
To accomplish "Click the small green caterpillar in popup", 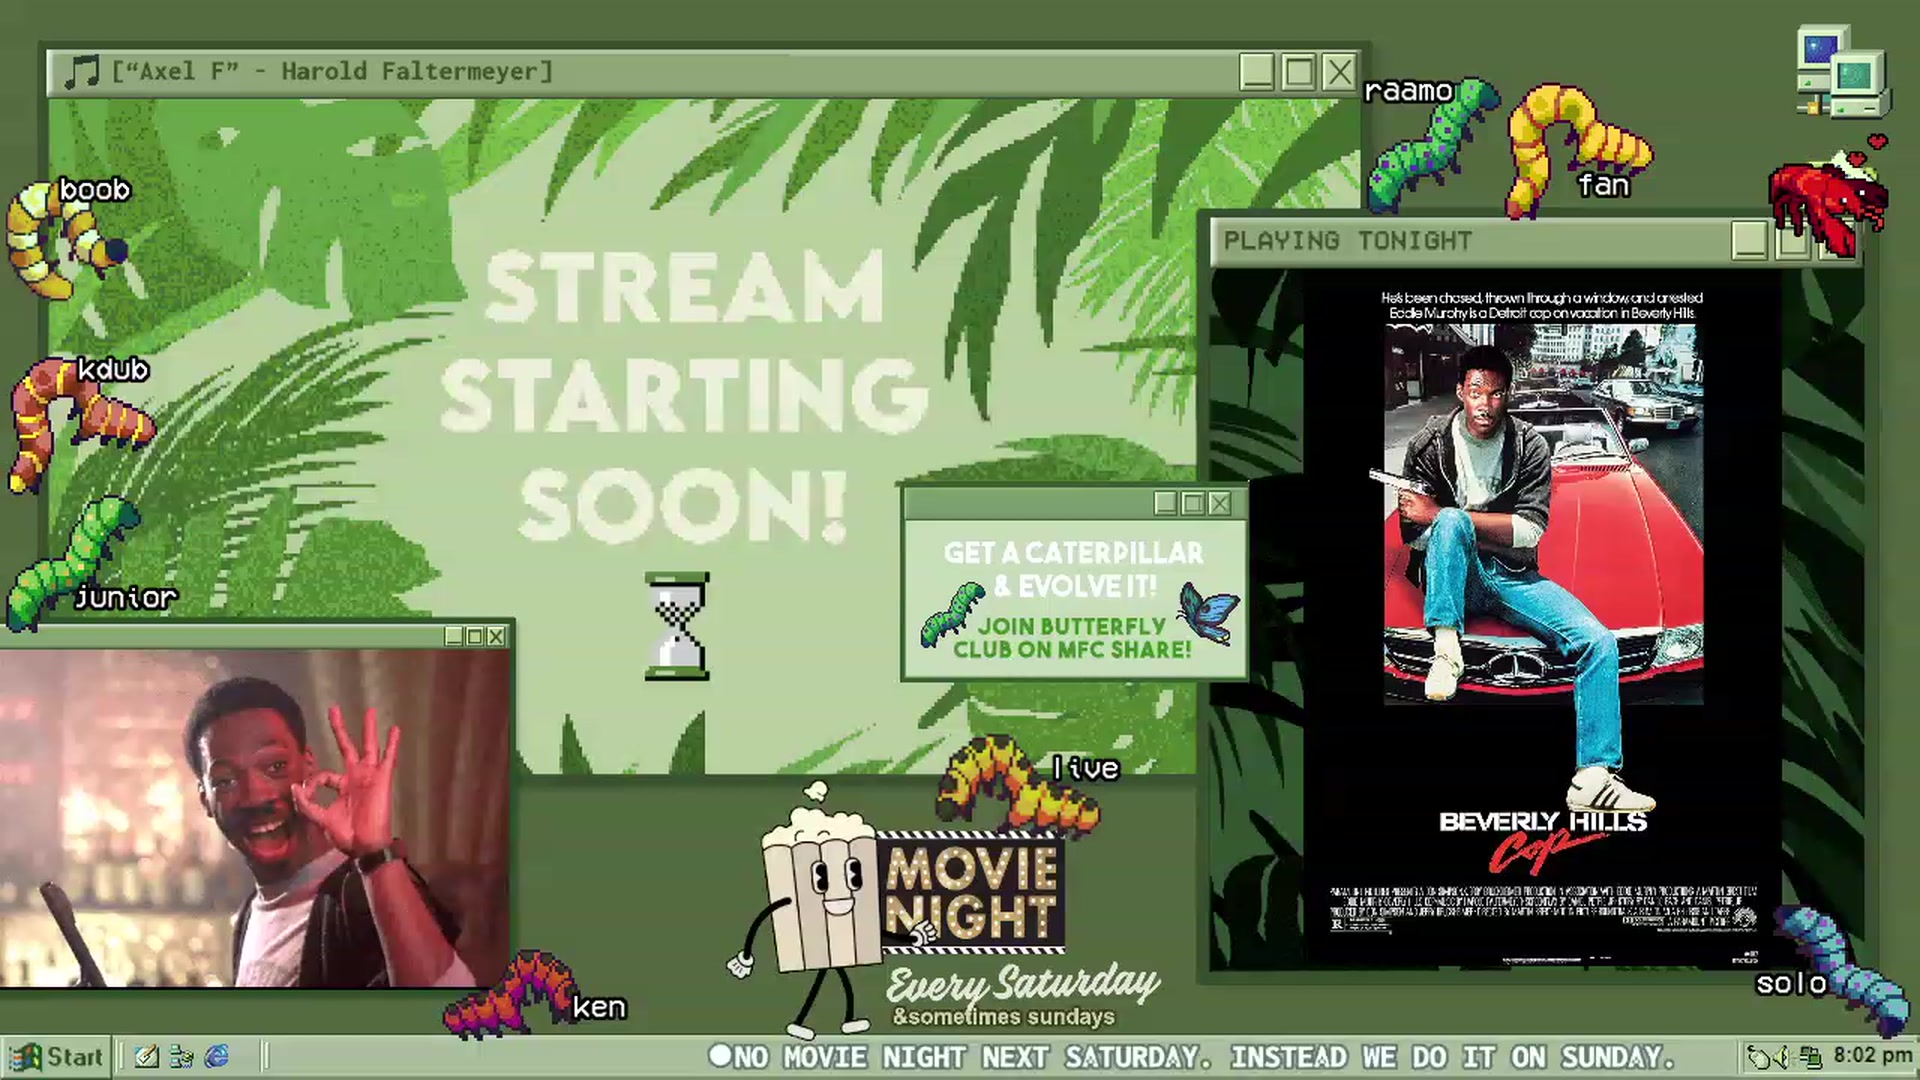I will [x=952, y=614].
